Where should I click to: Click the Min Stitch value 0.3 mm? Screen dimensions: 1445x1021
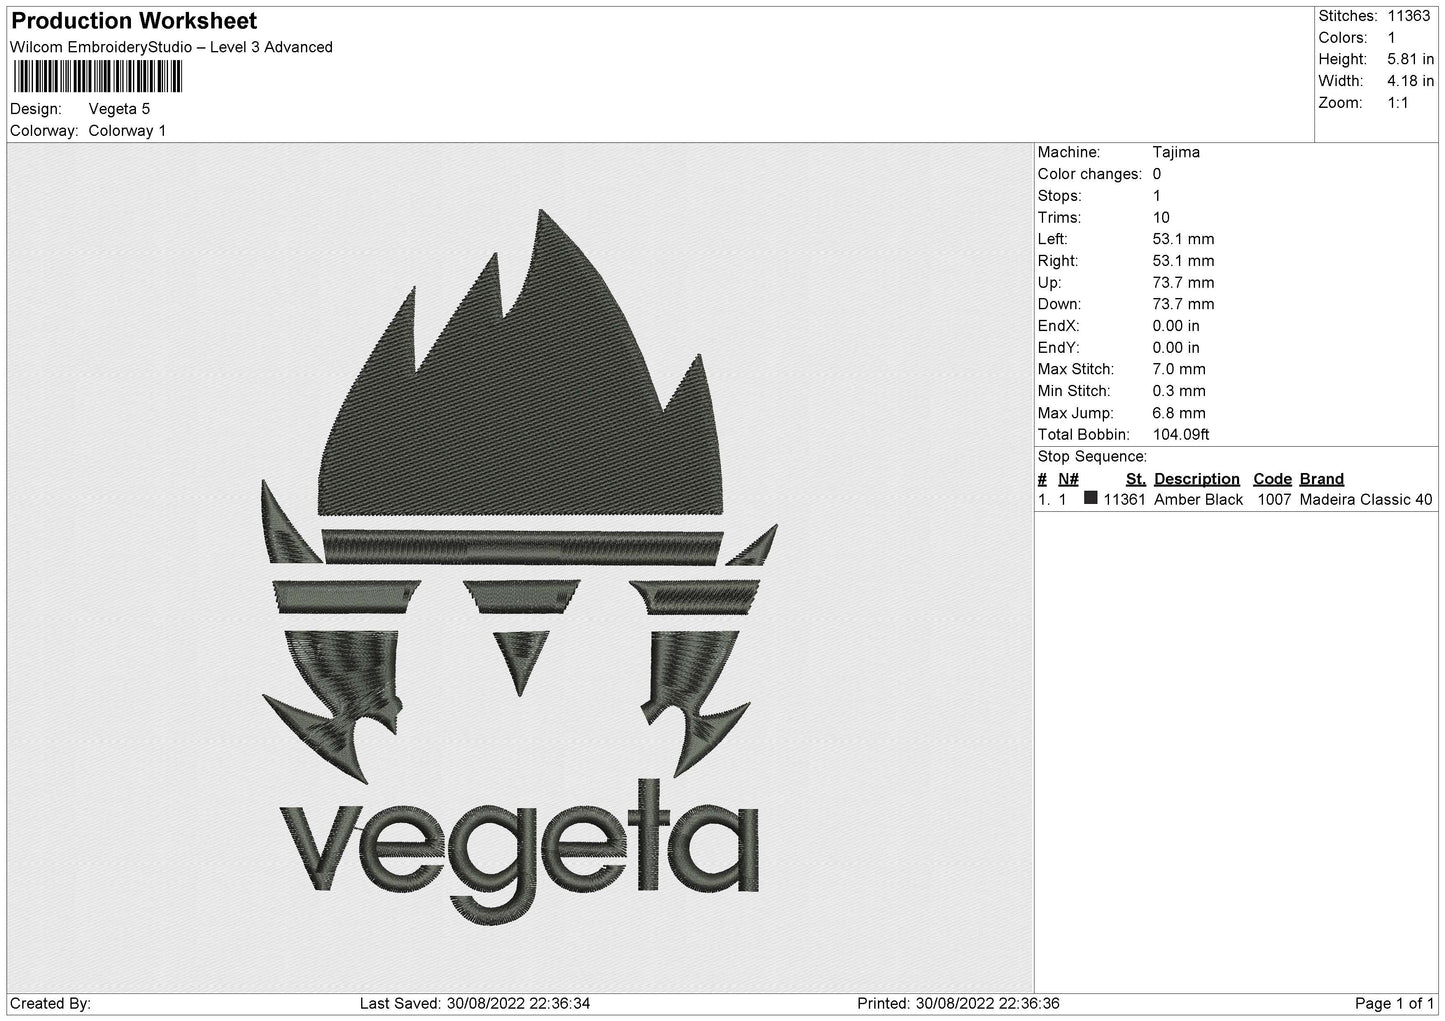point(1179,392)
